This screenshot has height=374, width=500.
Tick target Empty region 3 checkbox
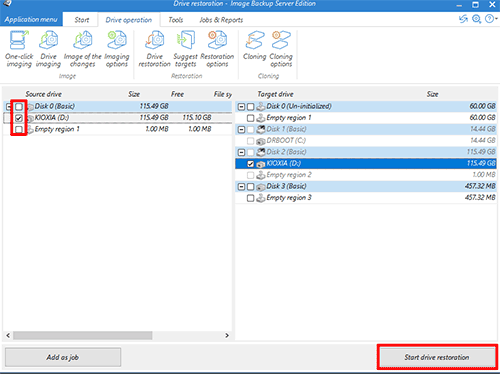click(250, 198)
